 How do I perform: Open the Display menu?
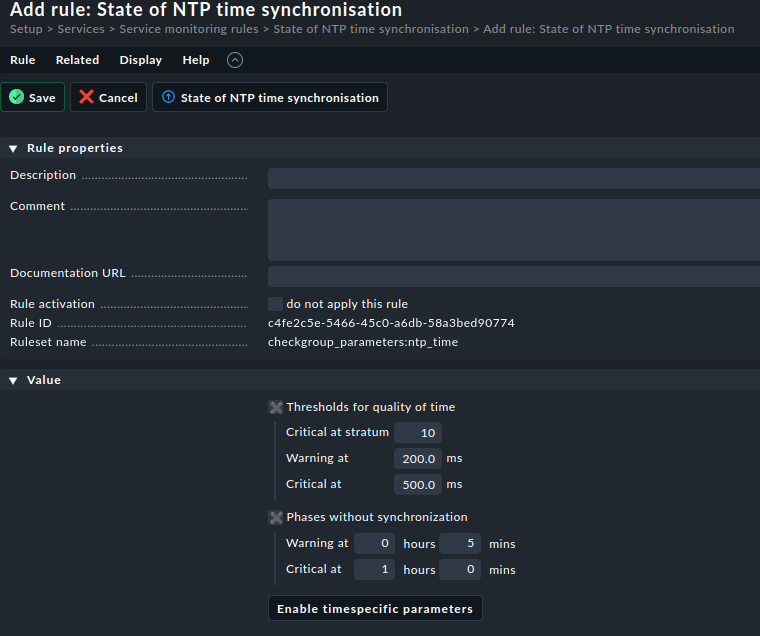[x=141, y=60]
